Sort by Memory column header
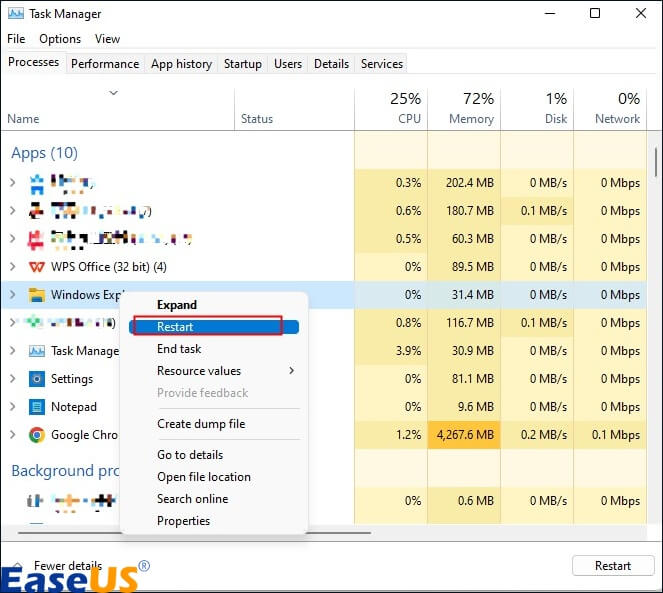Viewport: 663px width, 593px height. click(464, 109)
